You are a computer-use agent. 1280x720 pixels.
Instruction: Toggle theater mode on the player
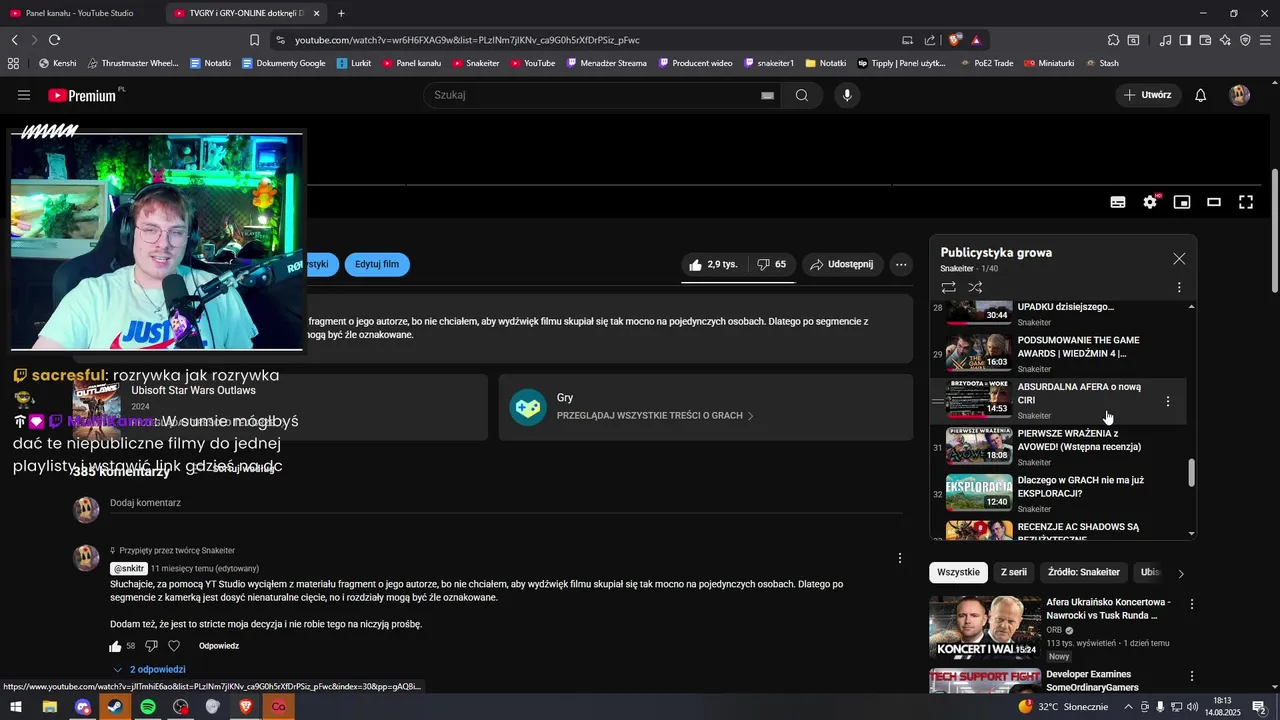(1214, 202)
